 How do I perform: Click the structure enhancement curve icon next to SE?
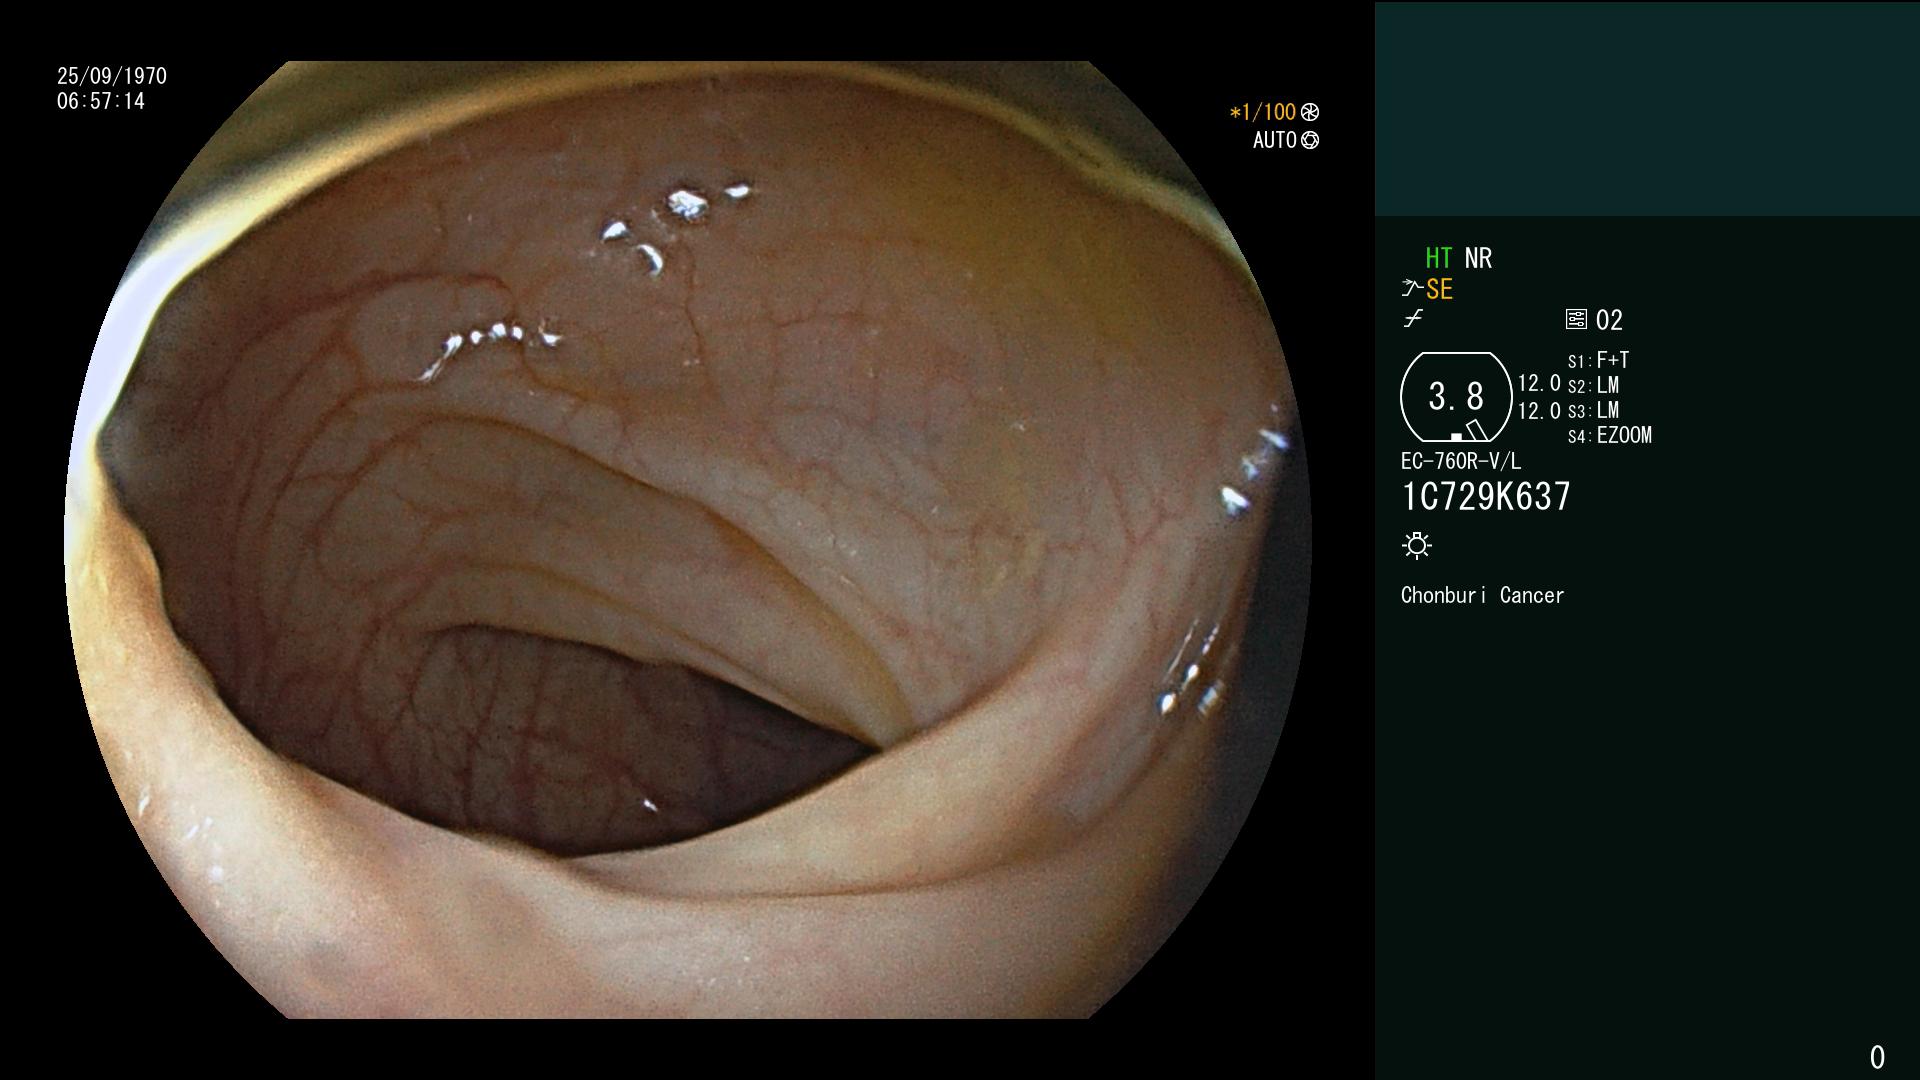(x=1412, y=288)
